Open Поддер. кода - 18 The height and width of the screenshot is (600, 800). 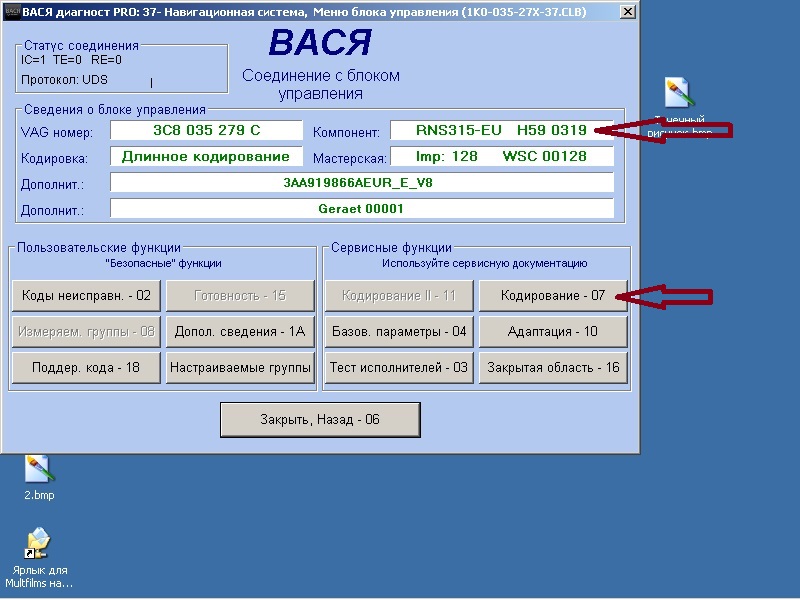coord(86,367)
